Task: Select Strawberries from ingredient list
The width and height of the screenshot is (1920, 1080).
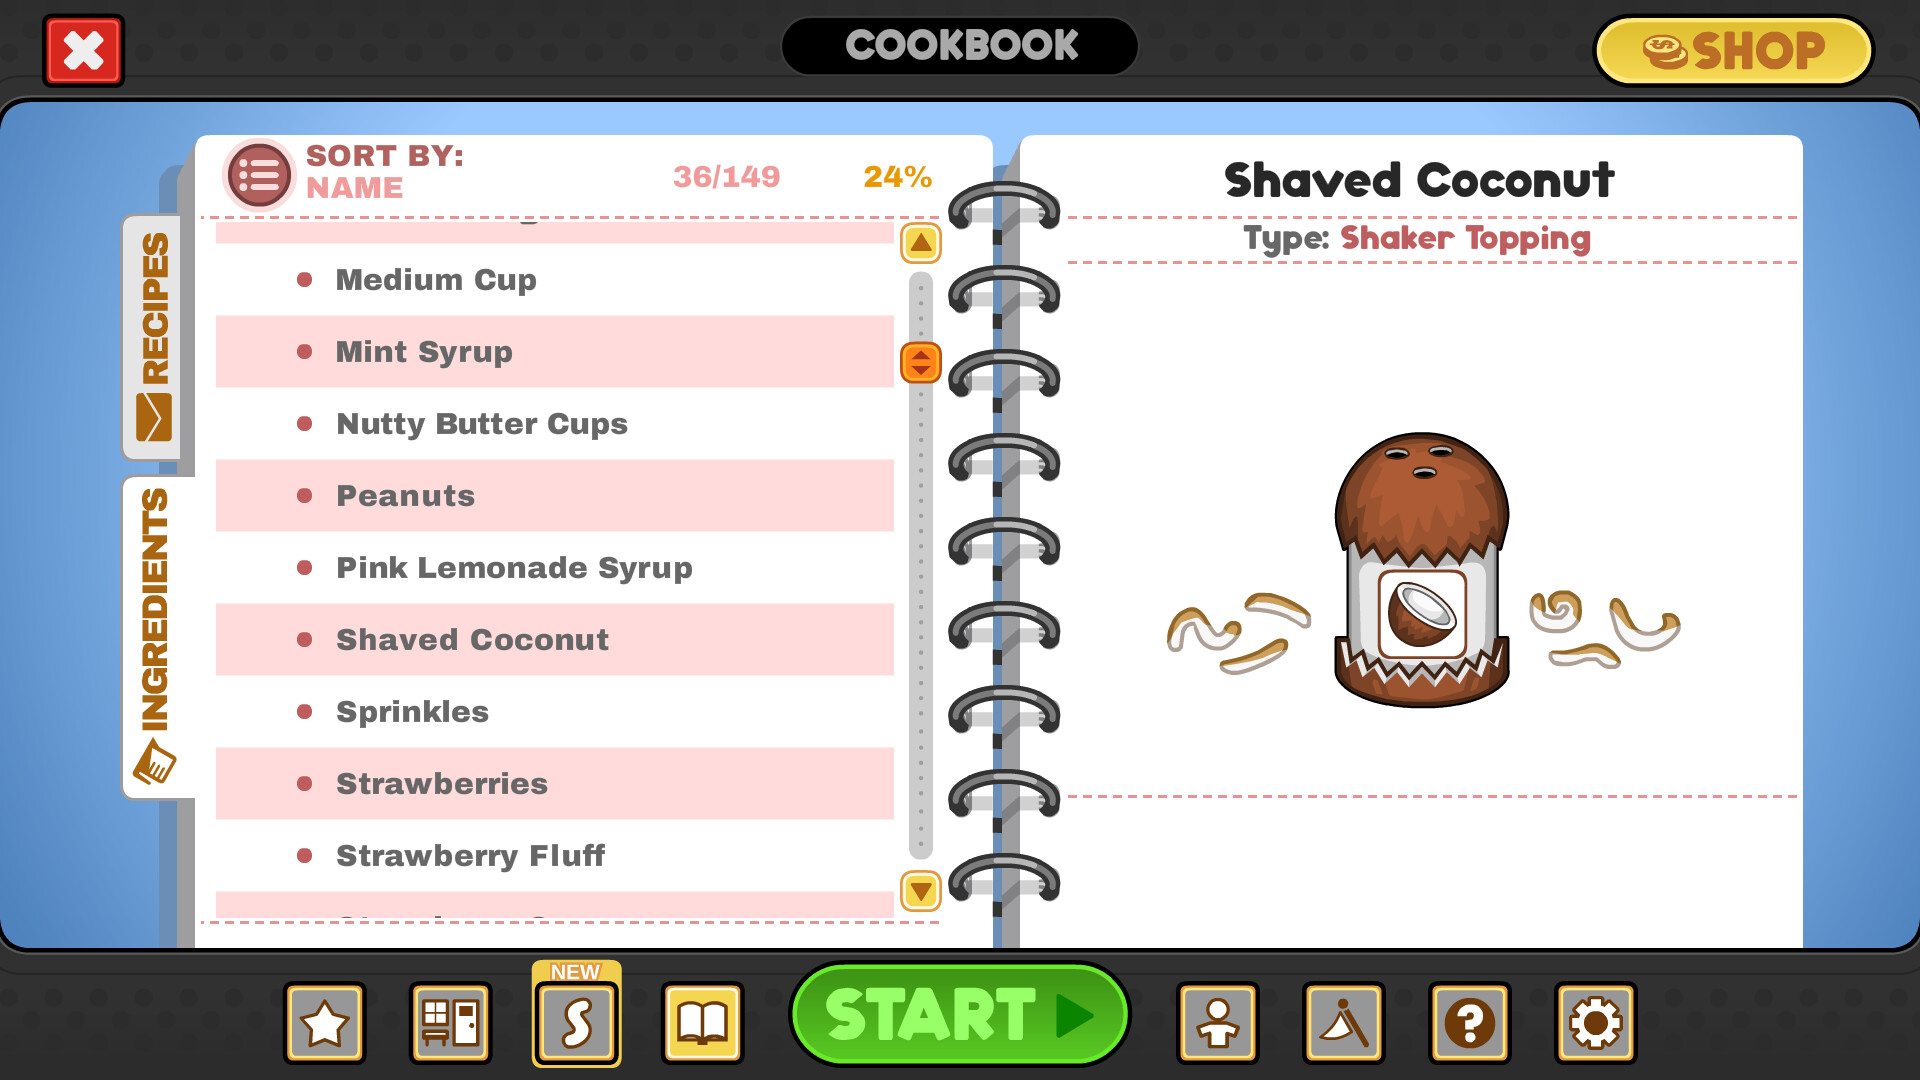Action: (442, 782)
